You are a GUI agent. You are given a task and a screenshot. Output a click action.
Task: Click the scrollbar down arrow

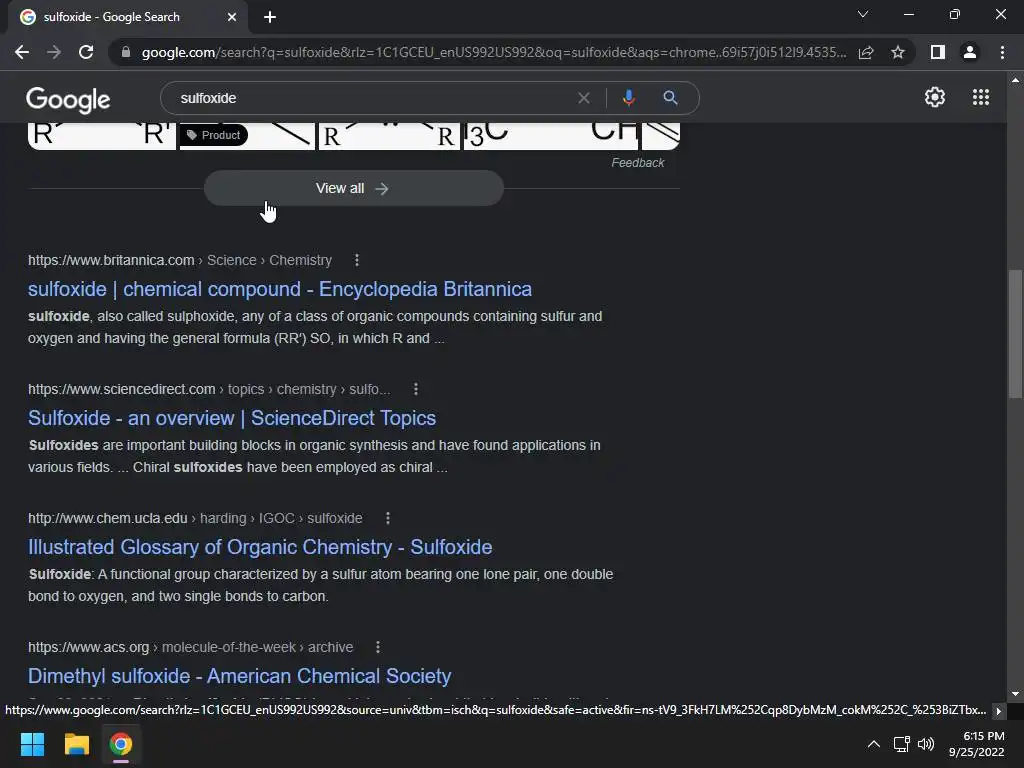[1015, 694]
